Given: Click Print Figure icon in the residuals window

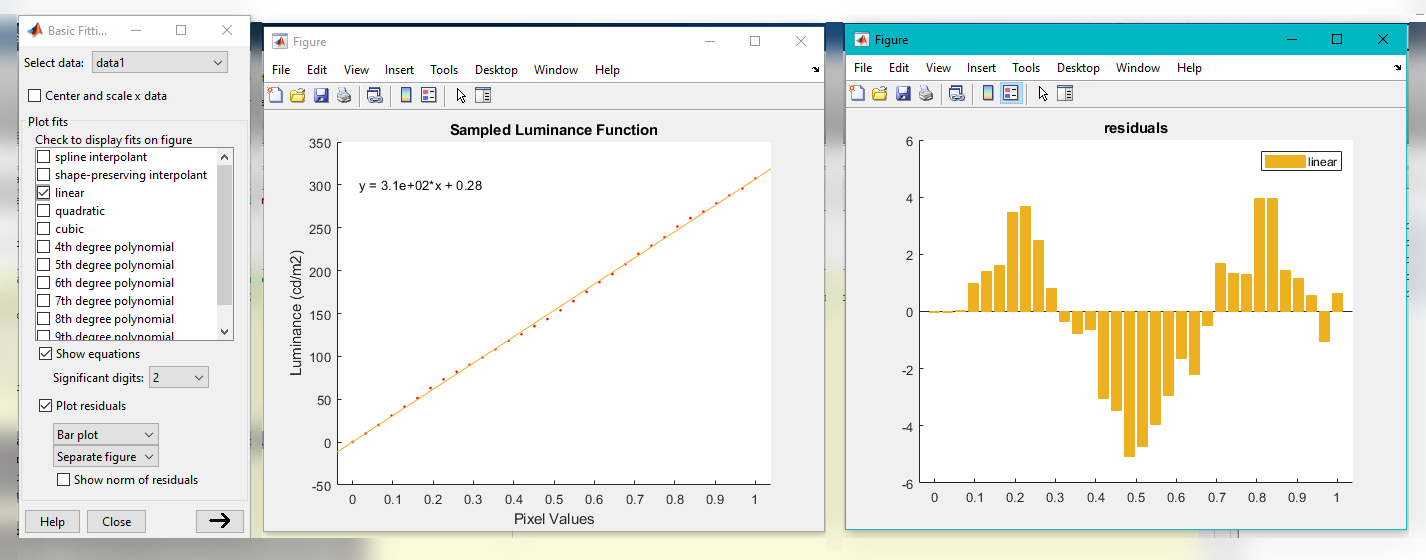Looking at the screenshot, I should [x=926, y=93].
